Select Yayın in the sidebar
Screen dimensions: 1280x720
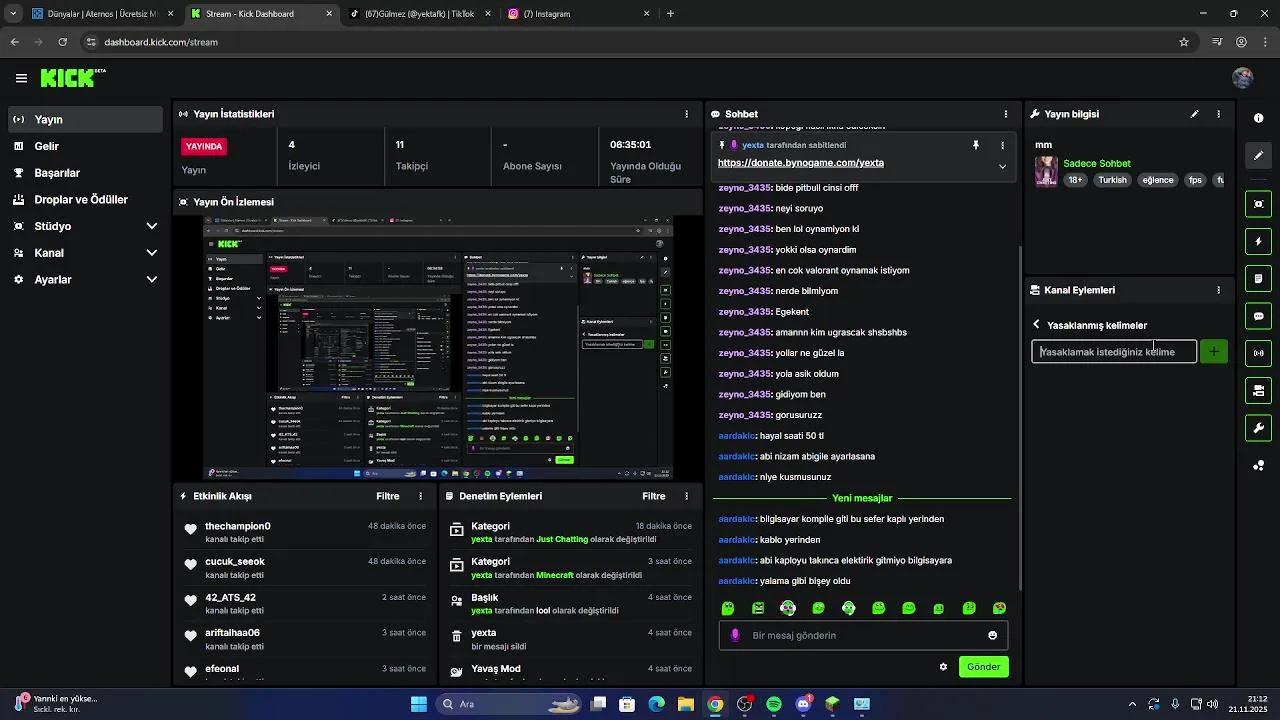click(85, 119)
